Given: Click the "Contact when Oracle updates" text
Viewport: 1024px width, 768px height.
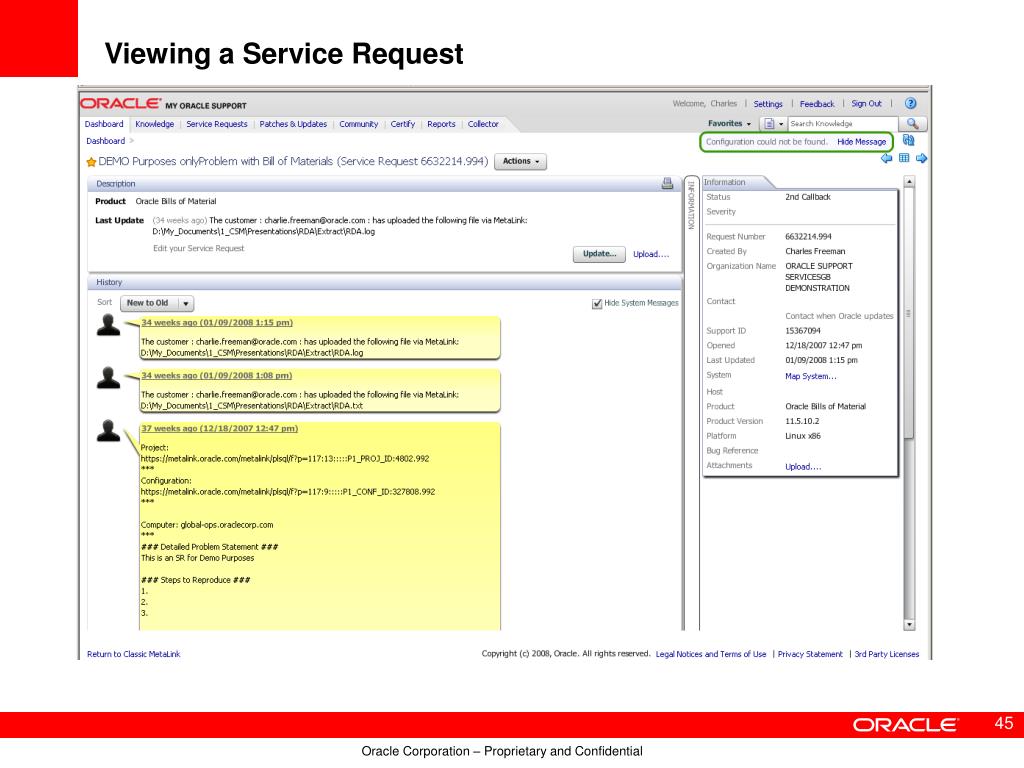Looking at the screenshot, I should click(x=839, y=316).
